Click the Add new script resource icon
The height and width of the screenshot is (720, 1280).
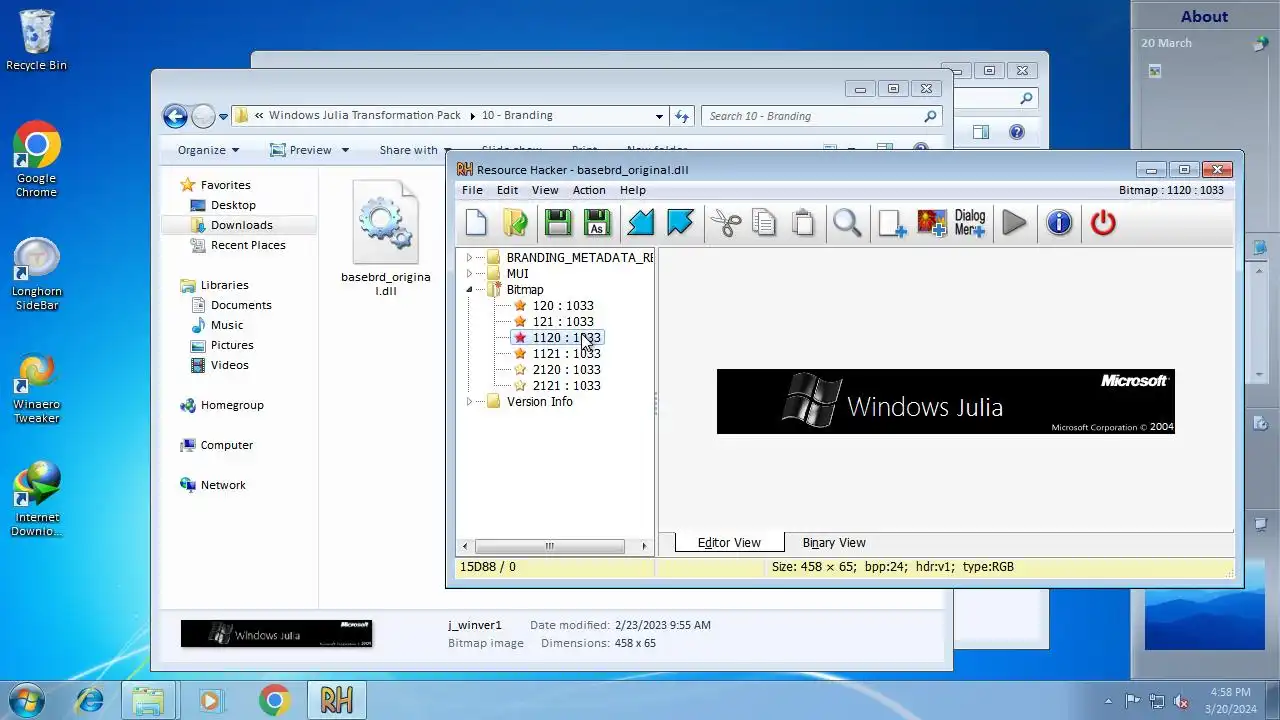[x=892, y=222]
